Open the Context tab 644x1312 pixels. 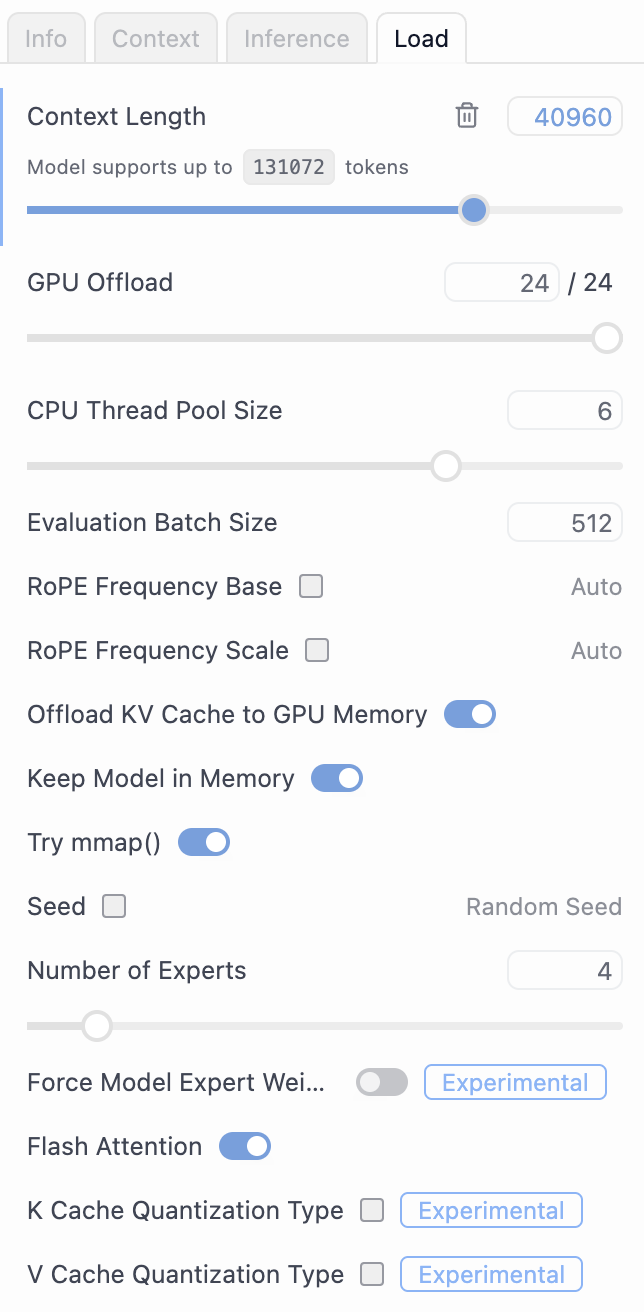point(156,39)
